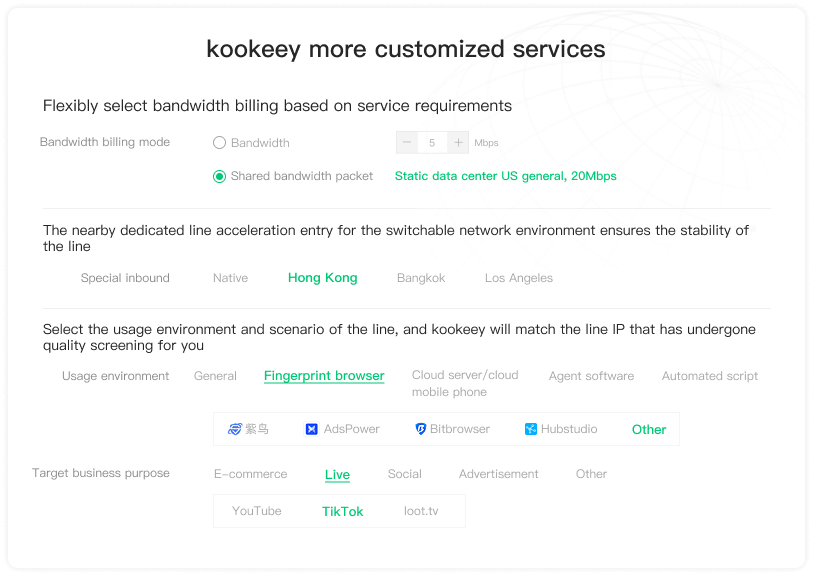Choose the Bitbrowser shield icon
813x576 pixels.
pyautogui.click(x=421, y=429)
